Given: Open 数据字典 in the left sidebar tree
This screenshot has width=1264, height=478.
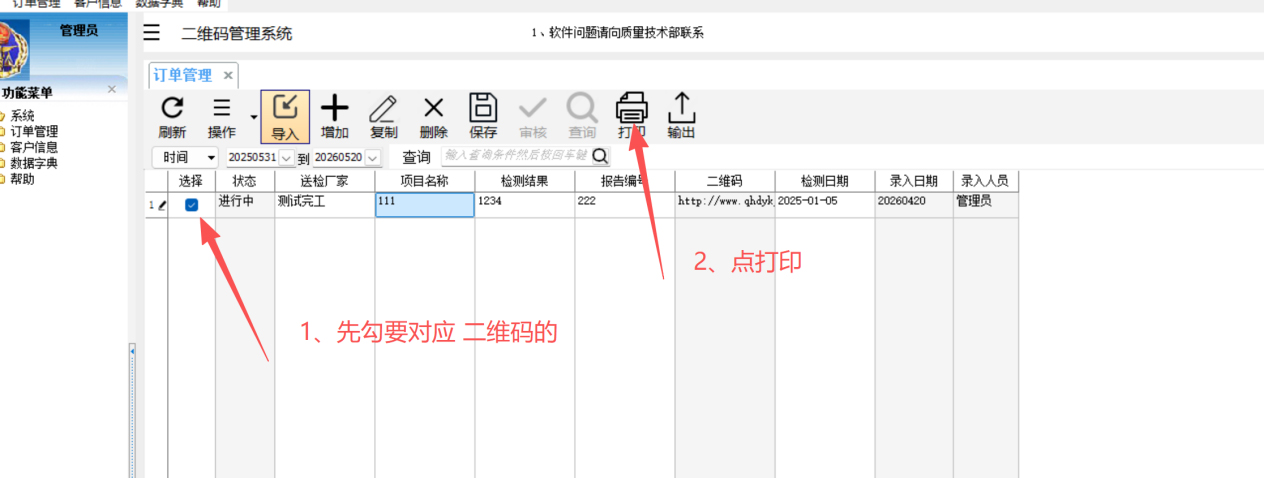Looking at the screenshot, I should (34, 163).
